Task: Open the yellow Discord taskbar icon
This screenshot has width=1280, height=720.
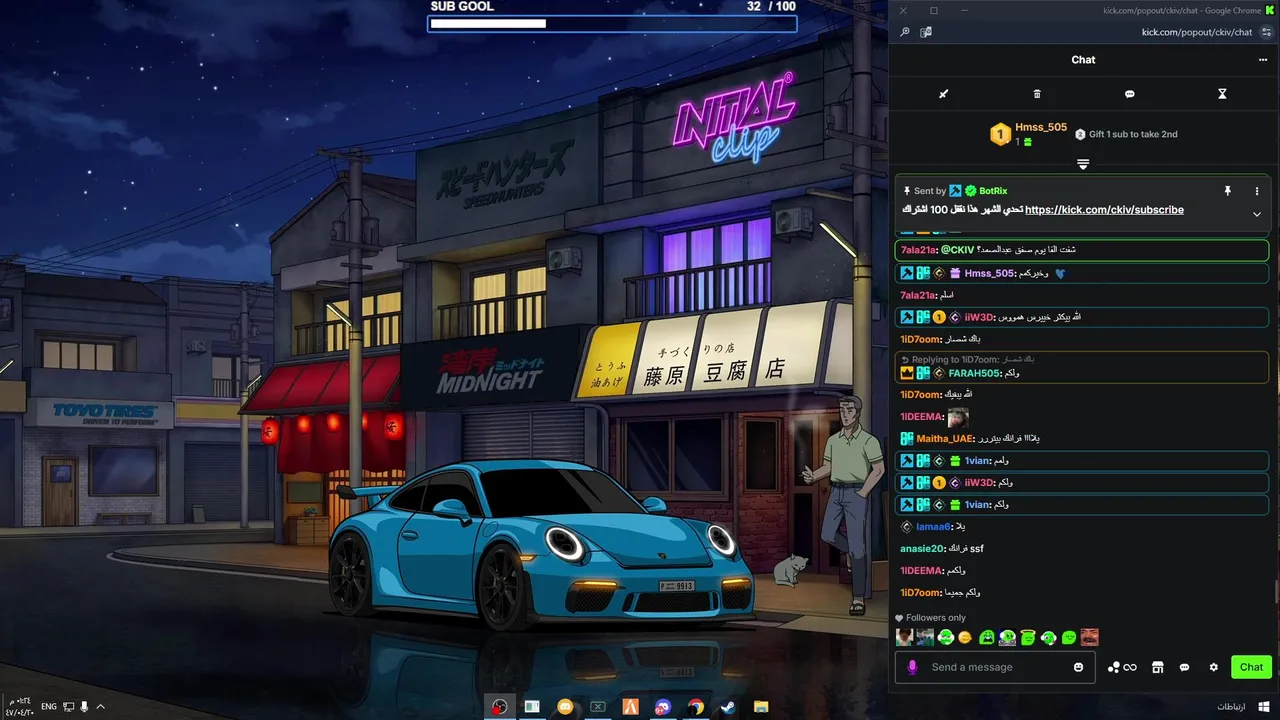Action: (x=565, y=707)
